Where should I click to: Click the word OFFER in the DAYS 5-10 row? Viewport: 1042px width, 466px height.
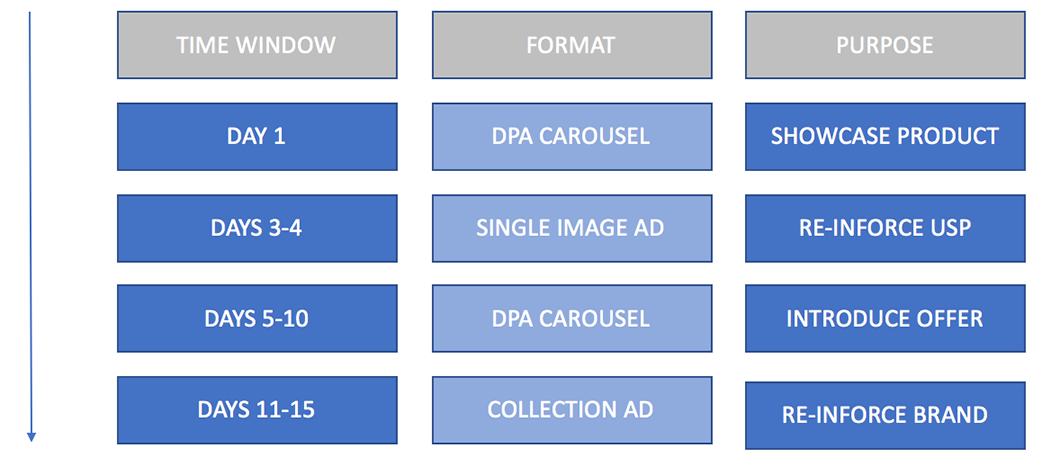tap(948, 318)
